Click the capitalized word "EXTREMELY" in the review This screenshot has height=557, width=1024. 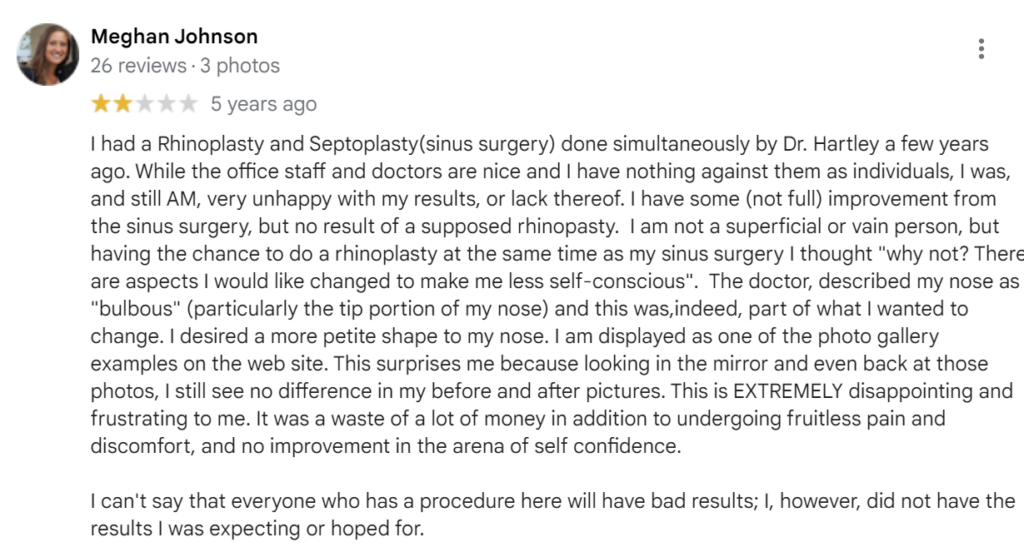coord(788,391)
